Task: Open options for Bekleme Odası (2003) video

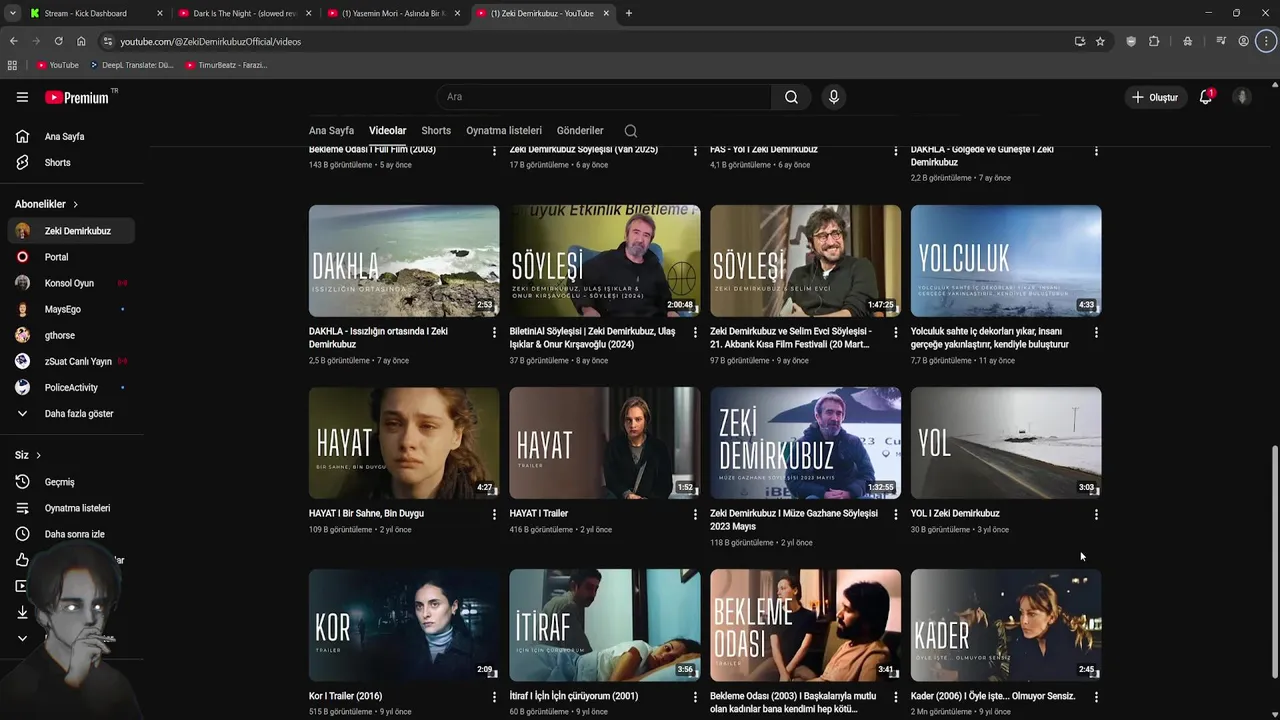Action: [895, 696]
